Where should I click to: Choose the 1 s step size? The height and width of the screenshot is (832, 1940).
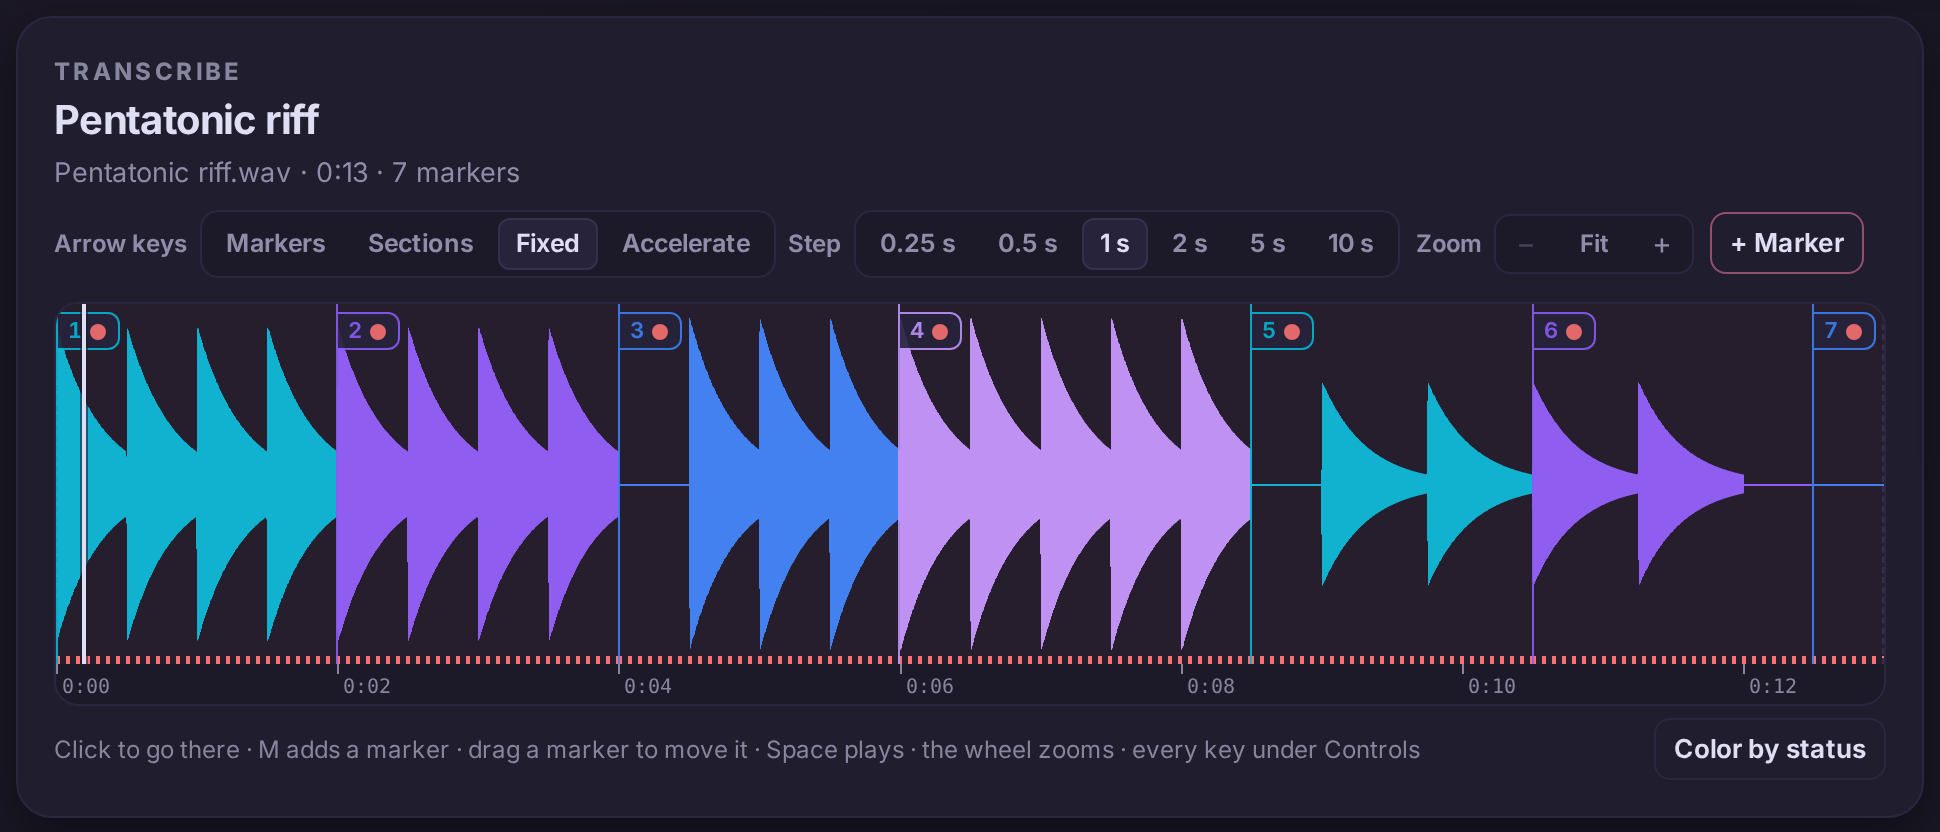coord(1114,244)
